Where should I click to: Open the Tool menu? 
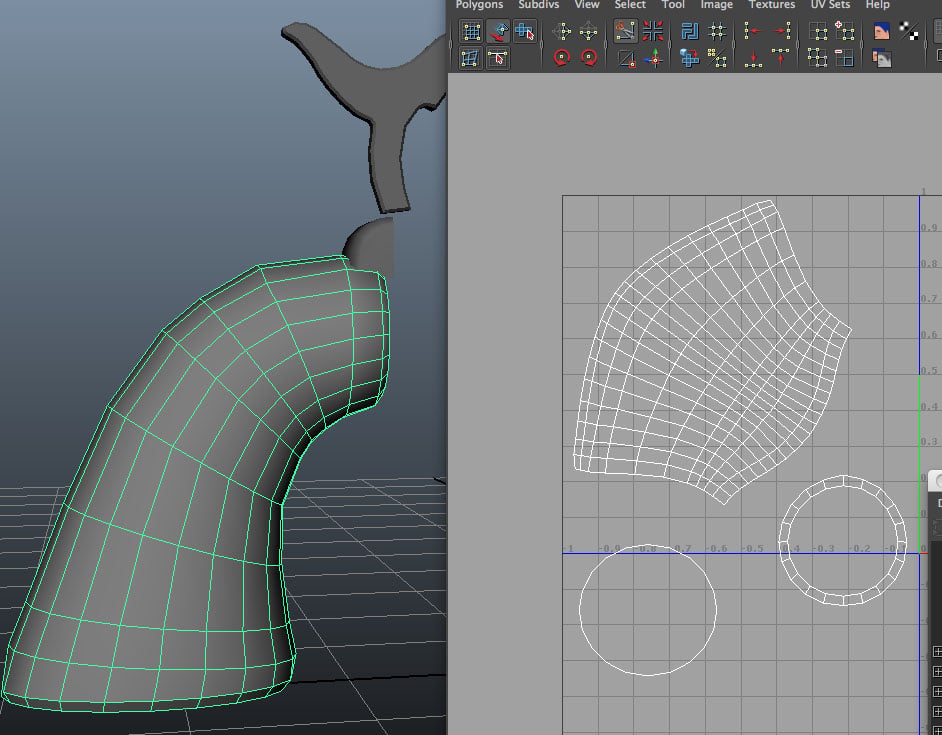pos(673,5)
